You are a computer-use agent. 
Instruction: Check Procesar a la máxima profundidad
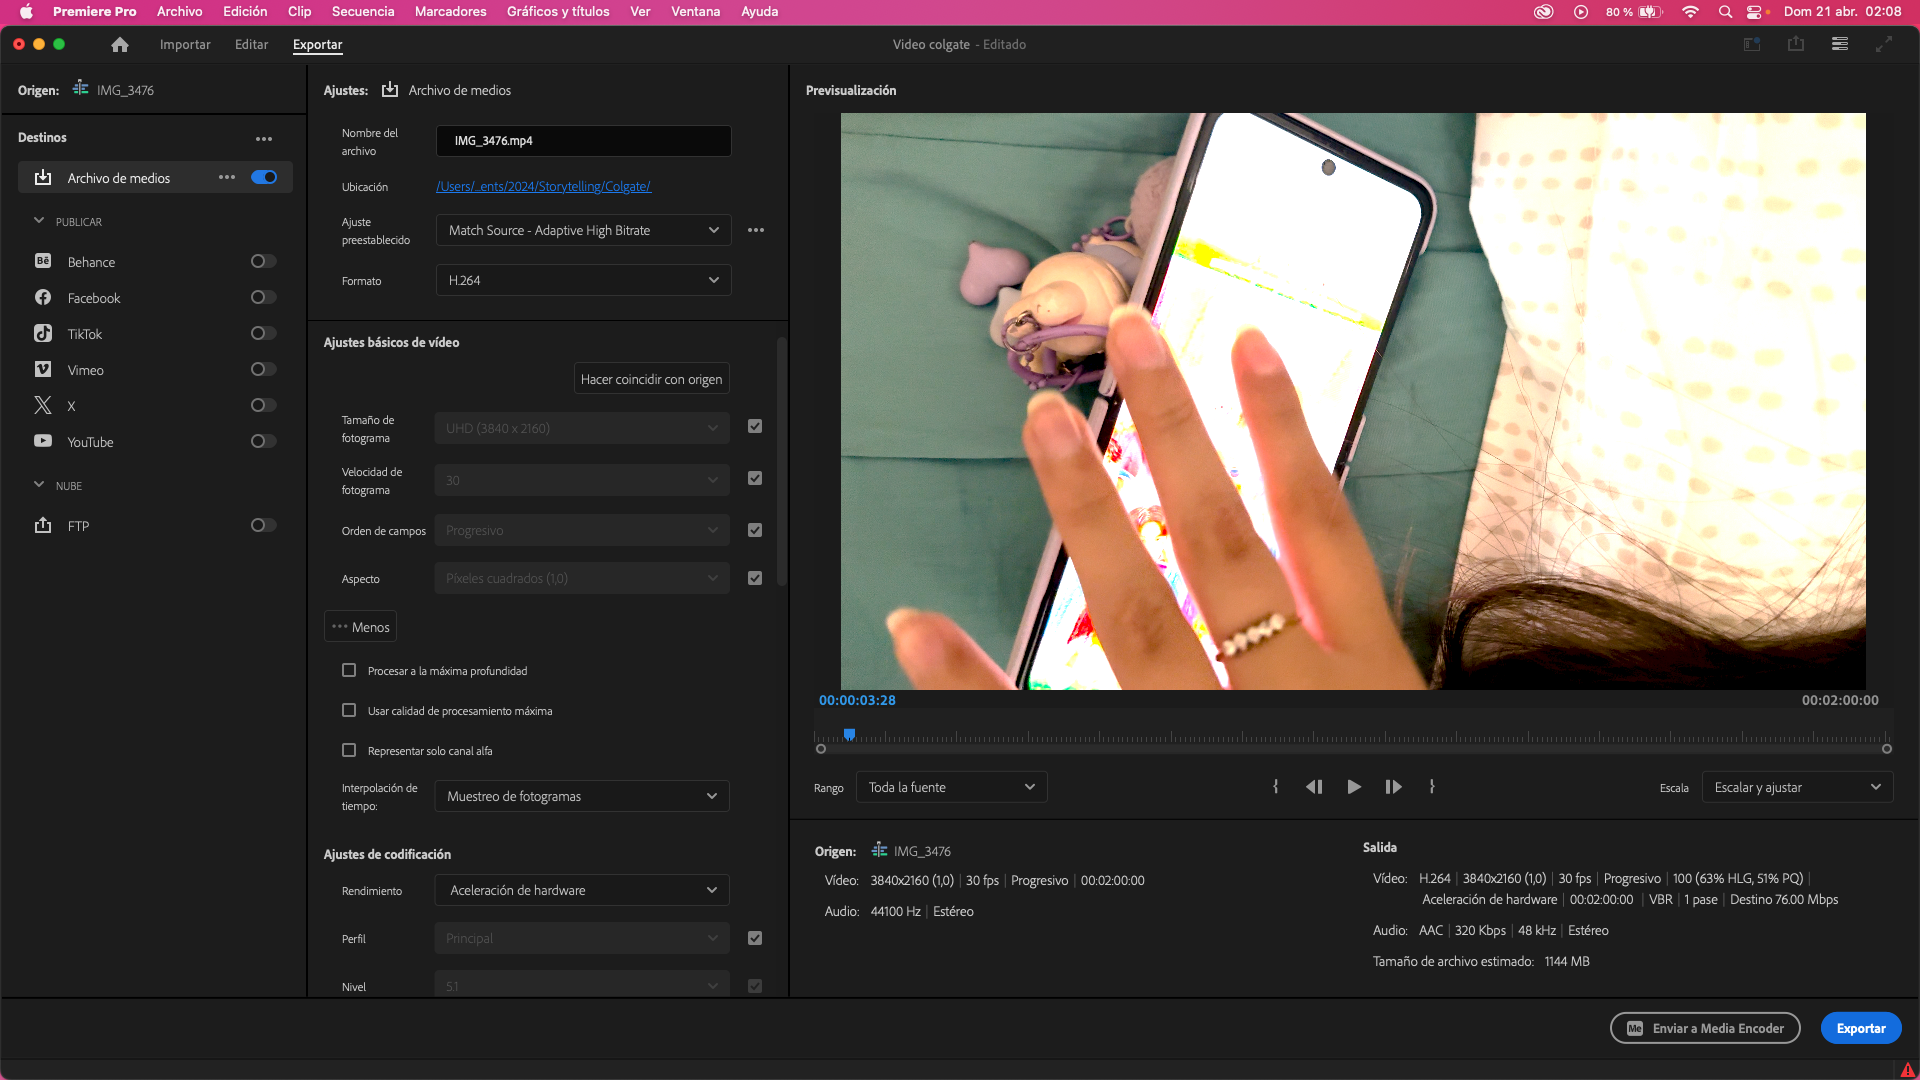(x=348, y=670)
